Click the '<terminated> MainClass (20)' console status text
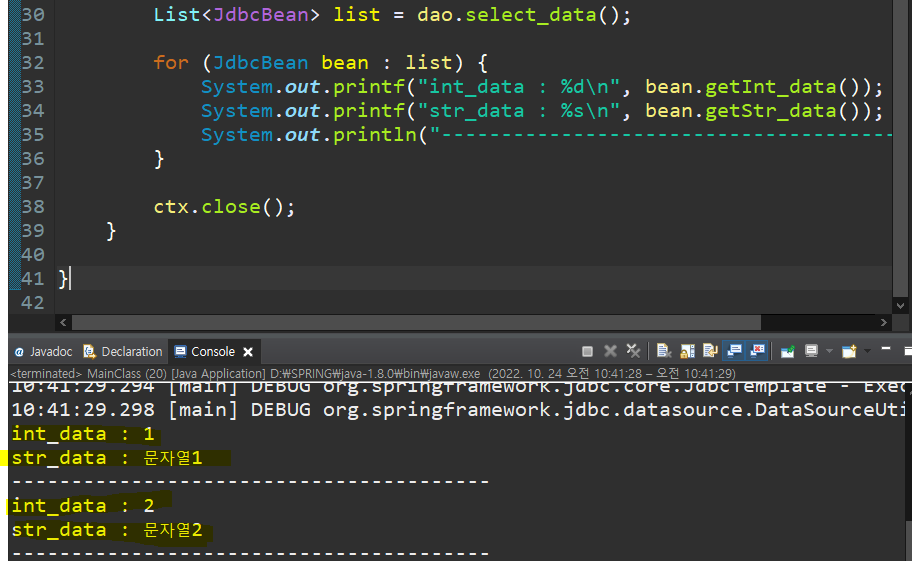 (x=88, y=373)
